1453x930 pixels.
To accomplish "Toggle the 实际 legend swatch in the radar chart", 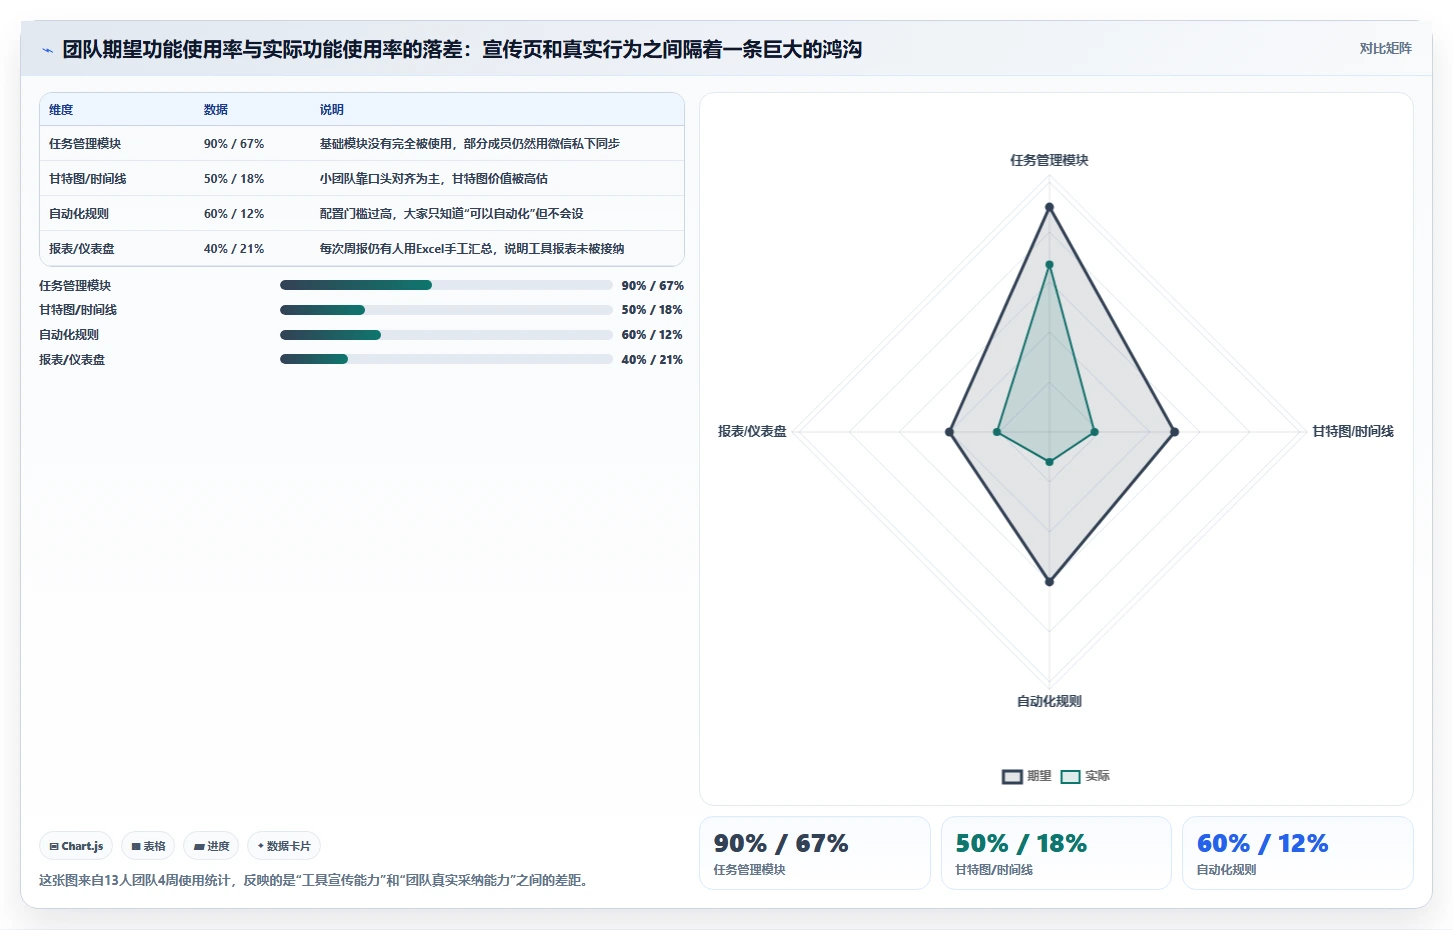I will tap(1070, 777).
